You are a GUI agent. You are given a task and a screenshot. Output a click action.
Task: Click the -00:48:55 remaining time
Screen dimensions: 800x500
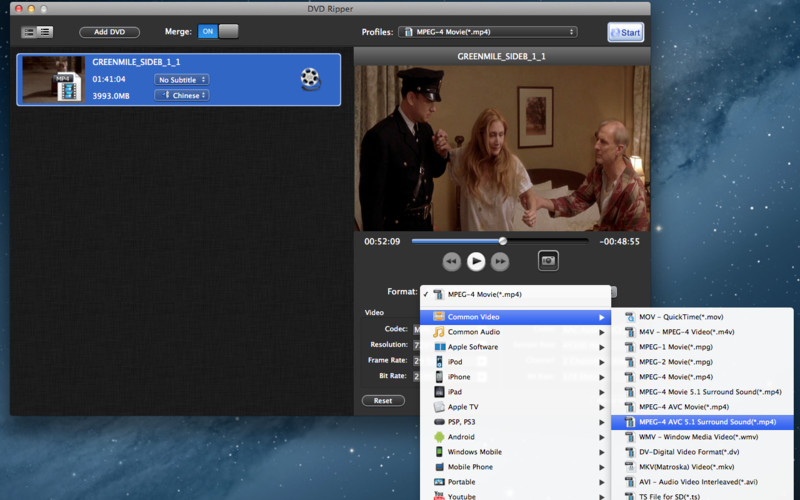click(619, 241)
